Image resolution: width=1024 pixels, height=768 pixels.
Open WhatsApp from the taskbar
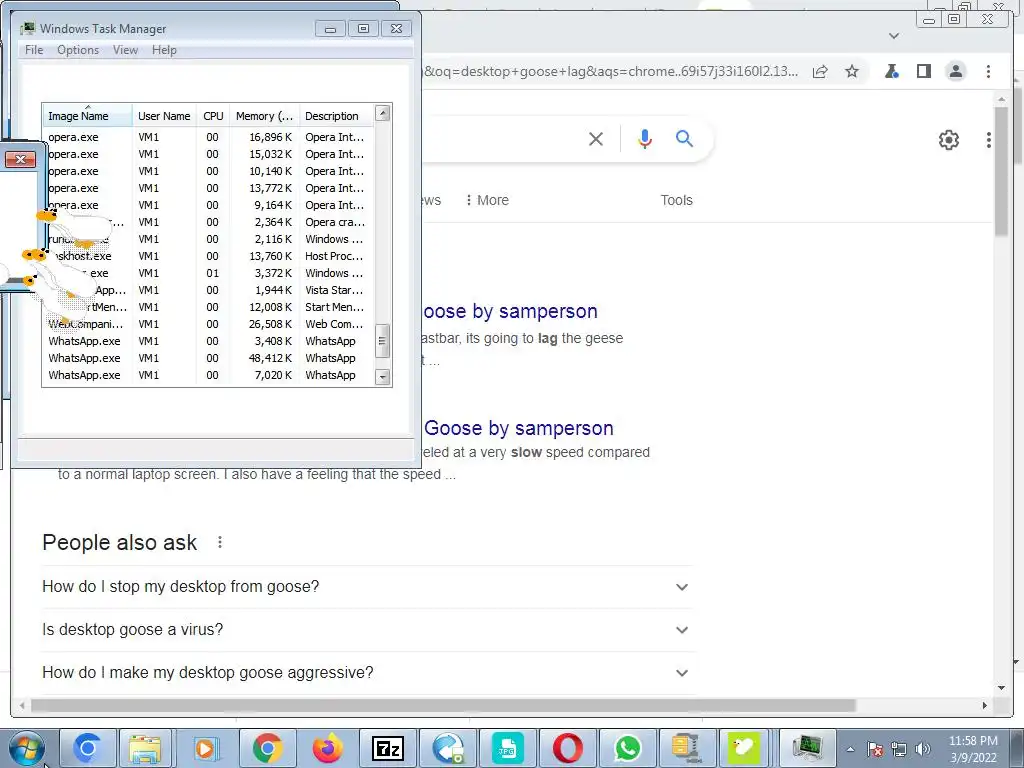(x=628, y=748)
